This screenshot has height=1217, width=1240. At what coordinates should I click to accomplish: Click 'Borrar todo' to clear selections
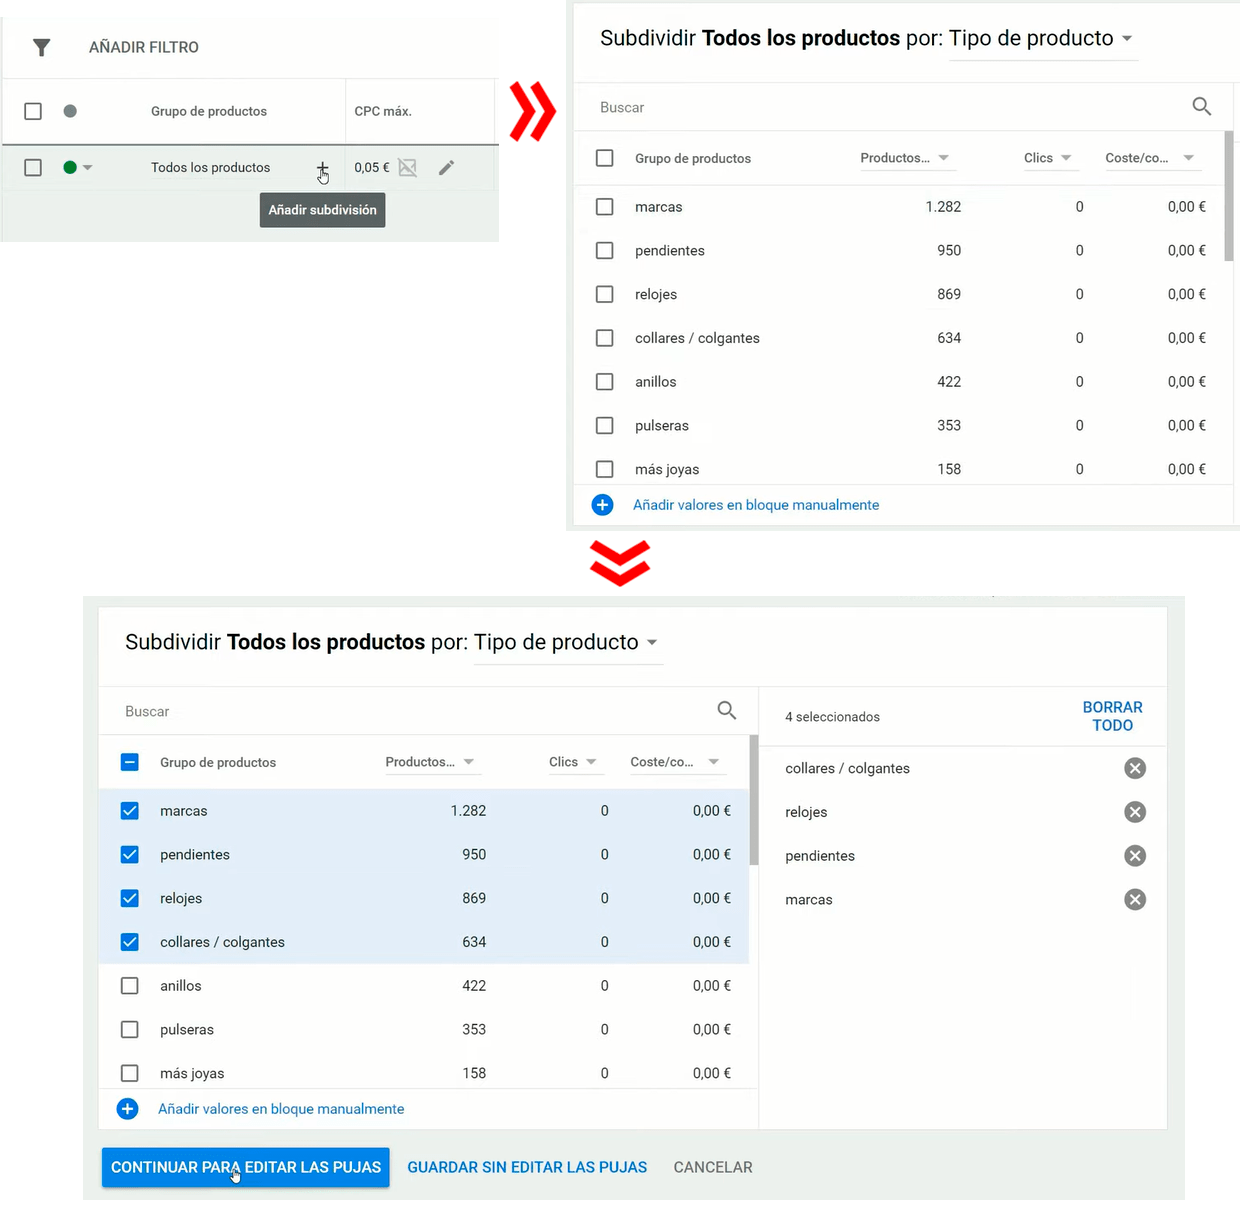[1112, 716]
